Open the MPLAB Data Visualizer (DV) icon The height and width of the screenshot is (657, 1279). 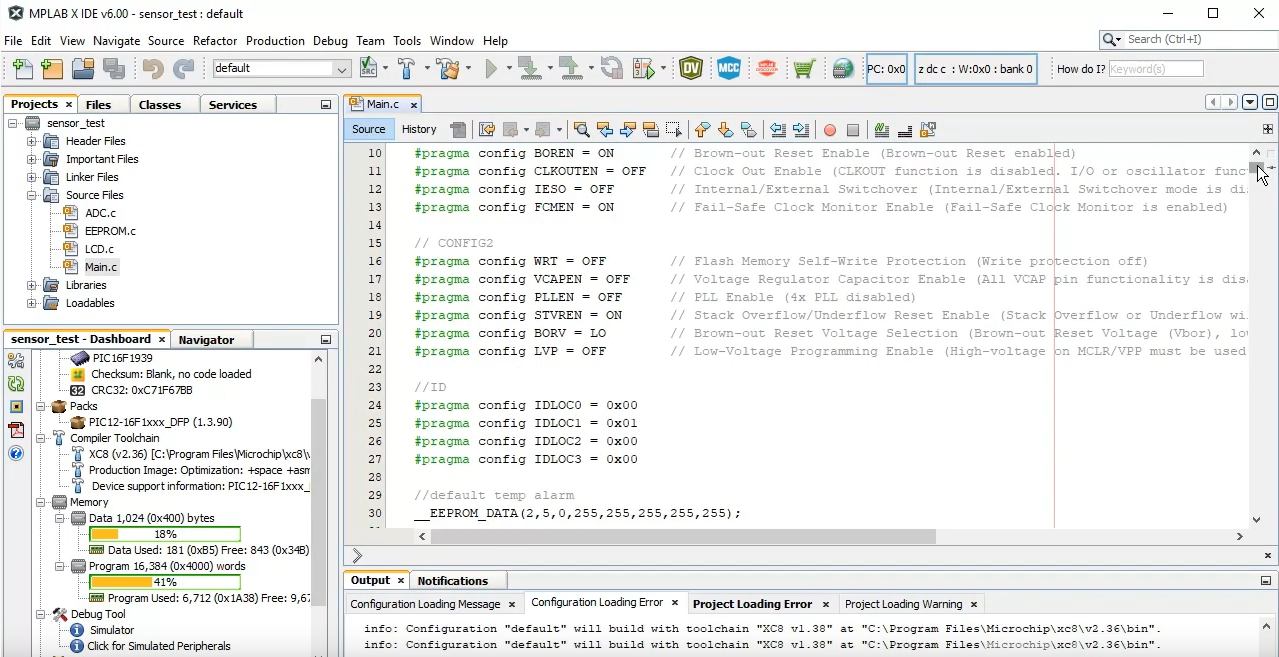691,69
